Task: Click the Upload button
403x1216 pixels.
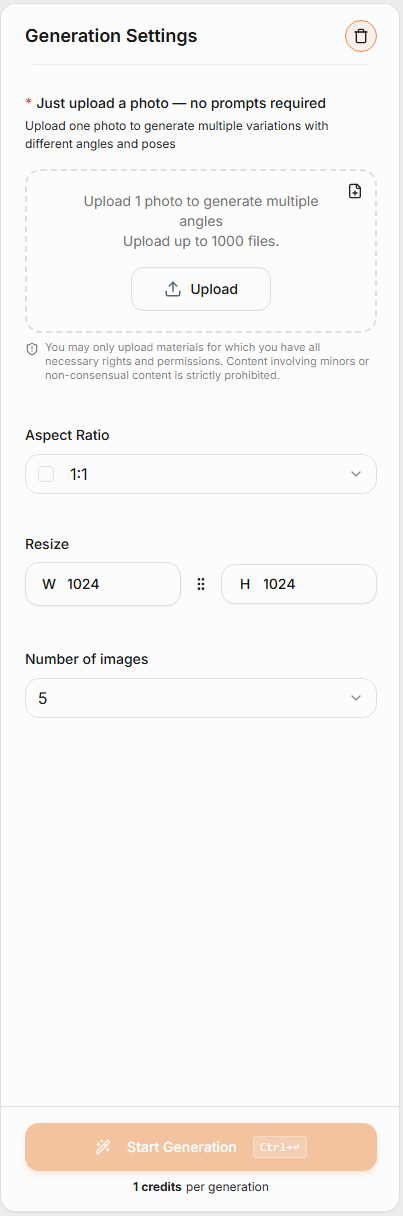Action: 201,289
